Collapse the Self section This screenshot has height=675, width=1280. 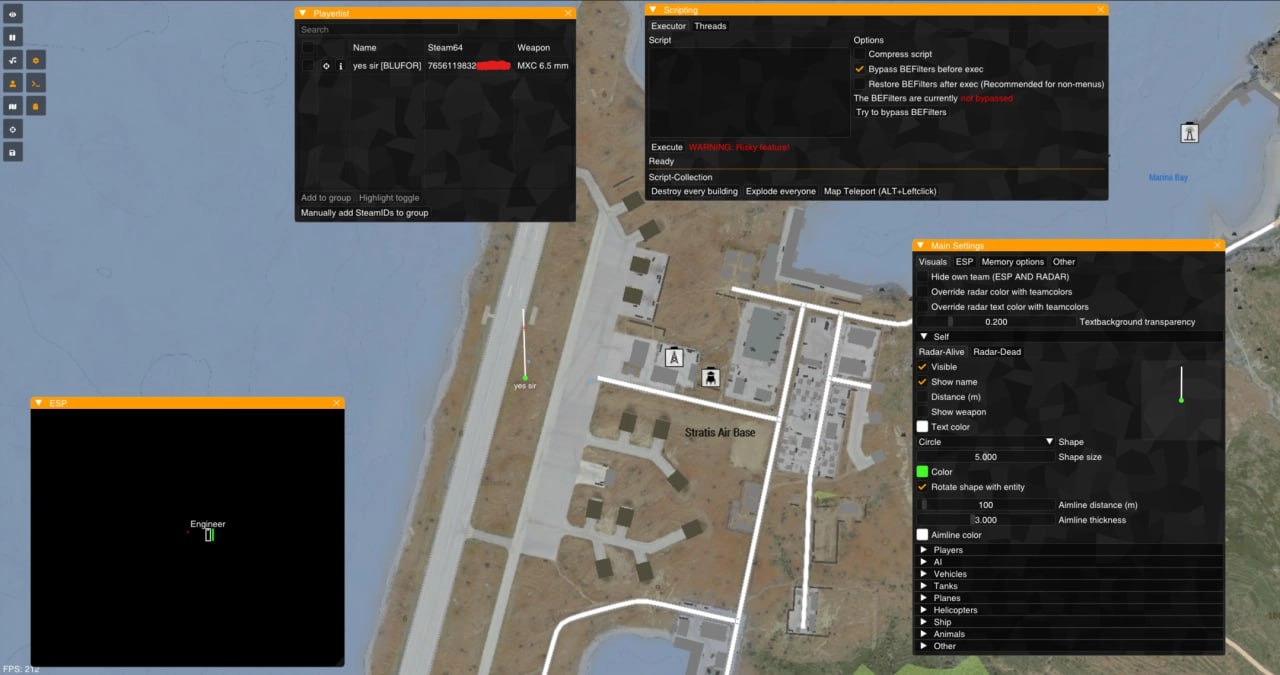(x=923, y=337)
